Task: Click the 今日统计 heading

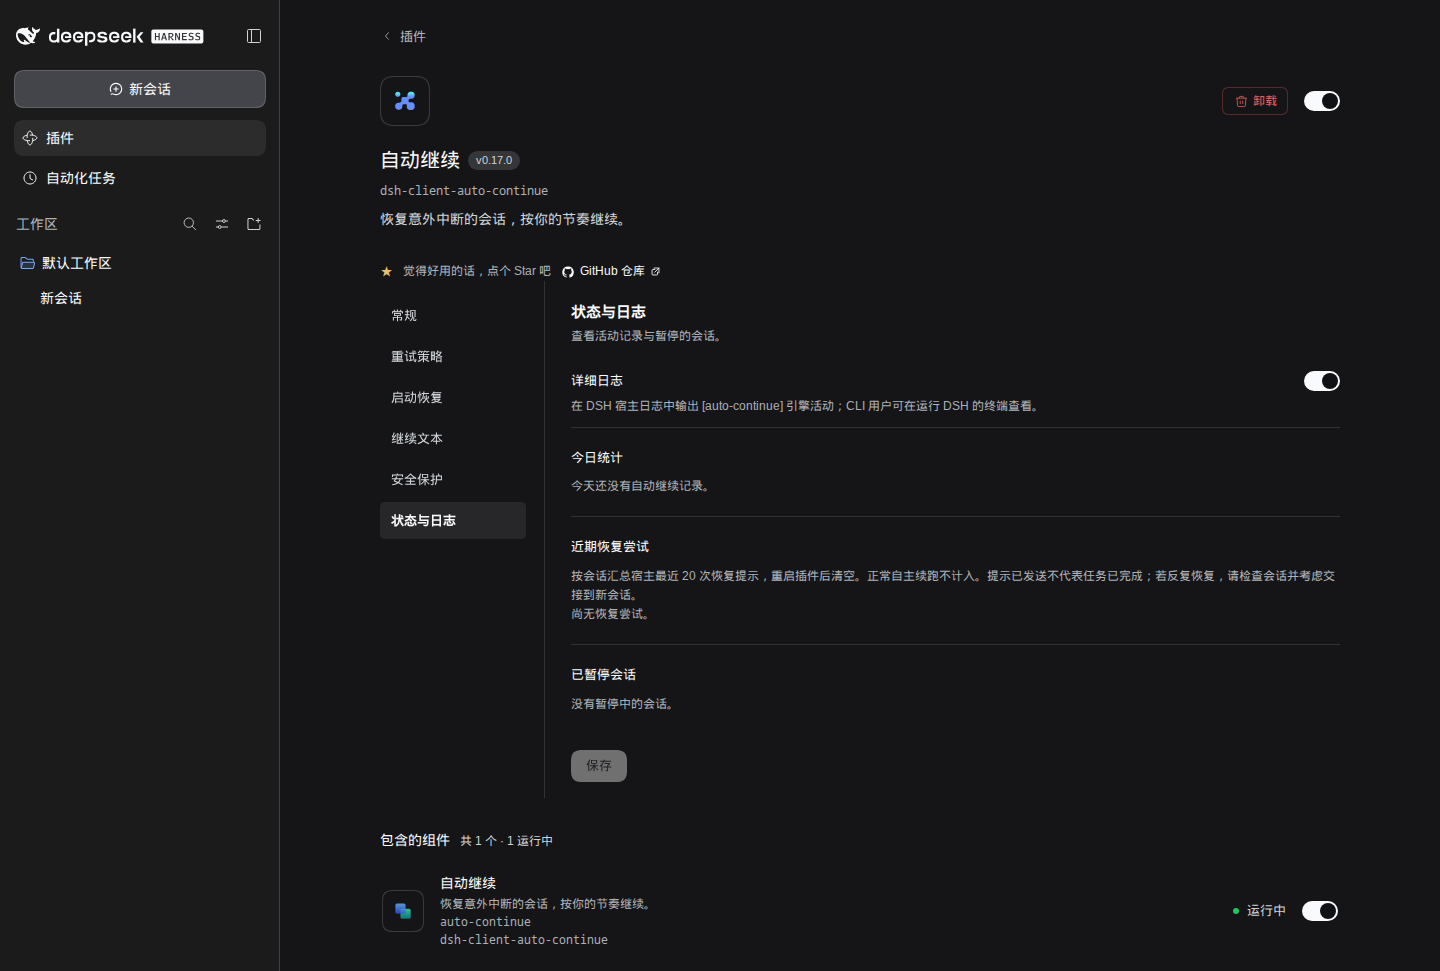Action: (597, 458)
